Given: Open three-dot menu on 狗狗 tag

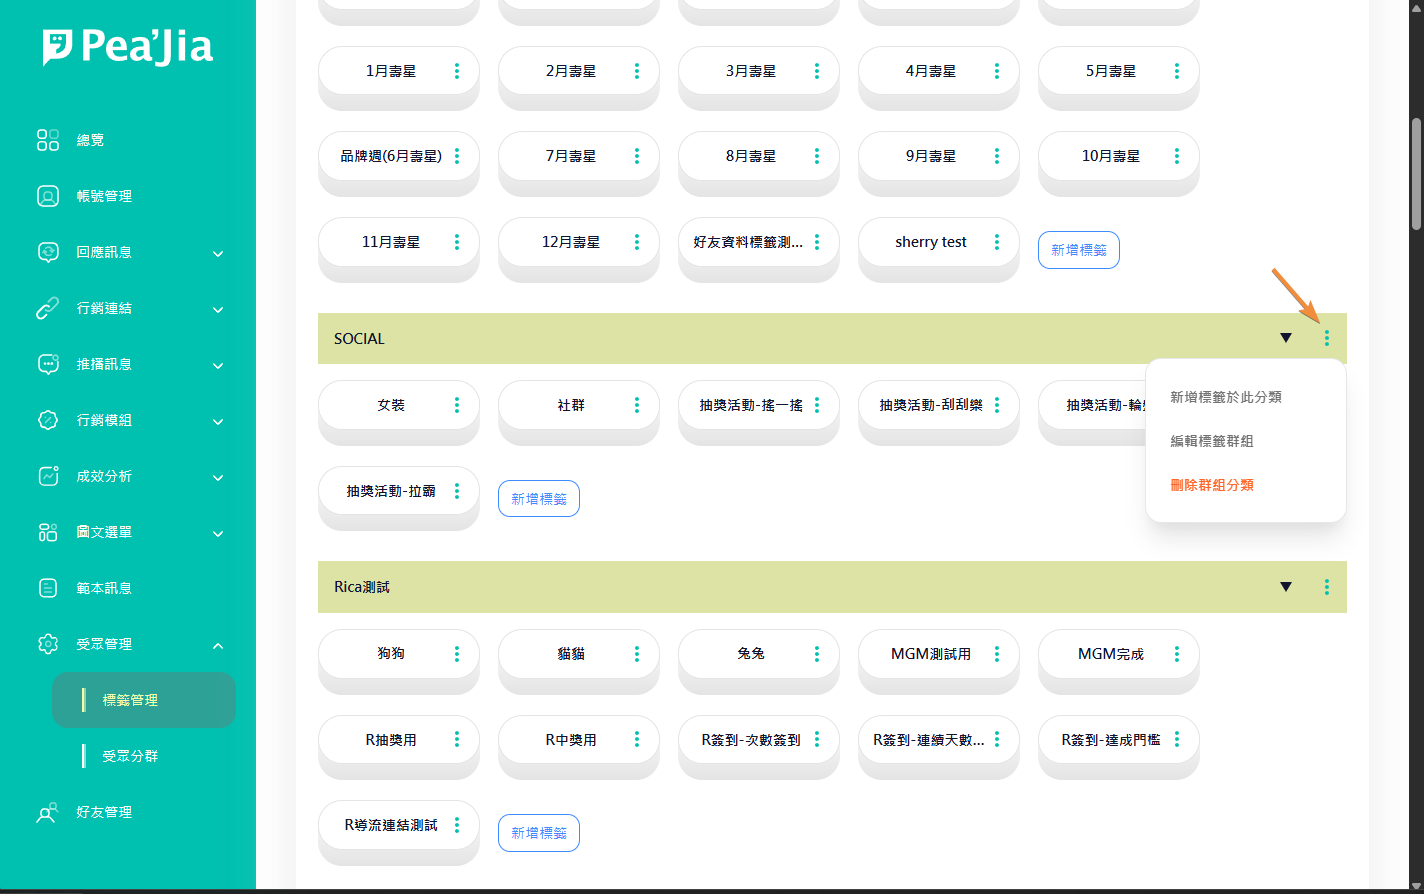Looking at the screenshot, I should (457, 654).
